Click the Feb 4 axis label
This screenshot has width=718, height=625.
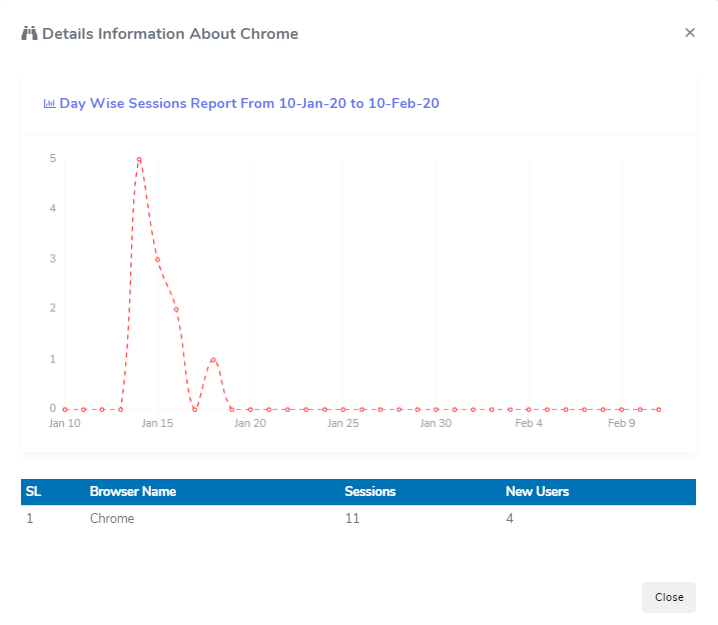pos(529,424)
